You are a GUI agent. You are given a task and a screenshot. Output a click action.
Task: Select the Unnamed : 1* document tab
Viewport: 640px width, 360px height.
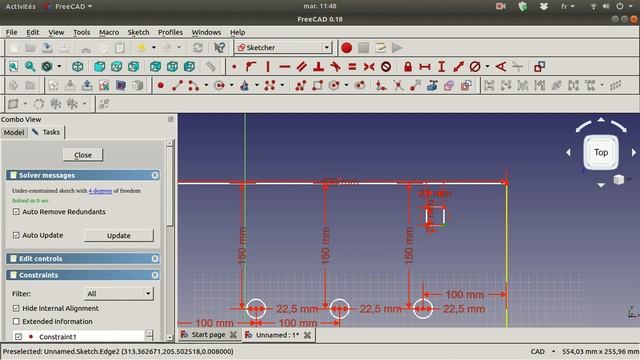278,335
